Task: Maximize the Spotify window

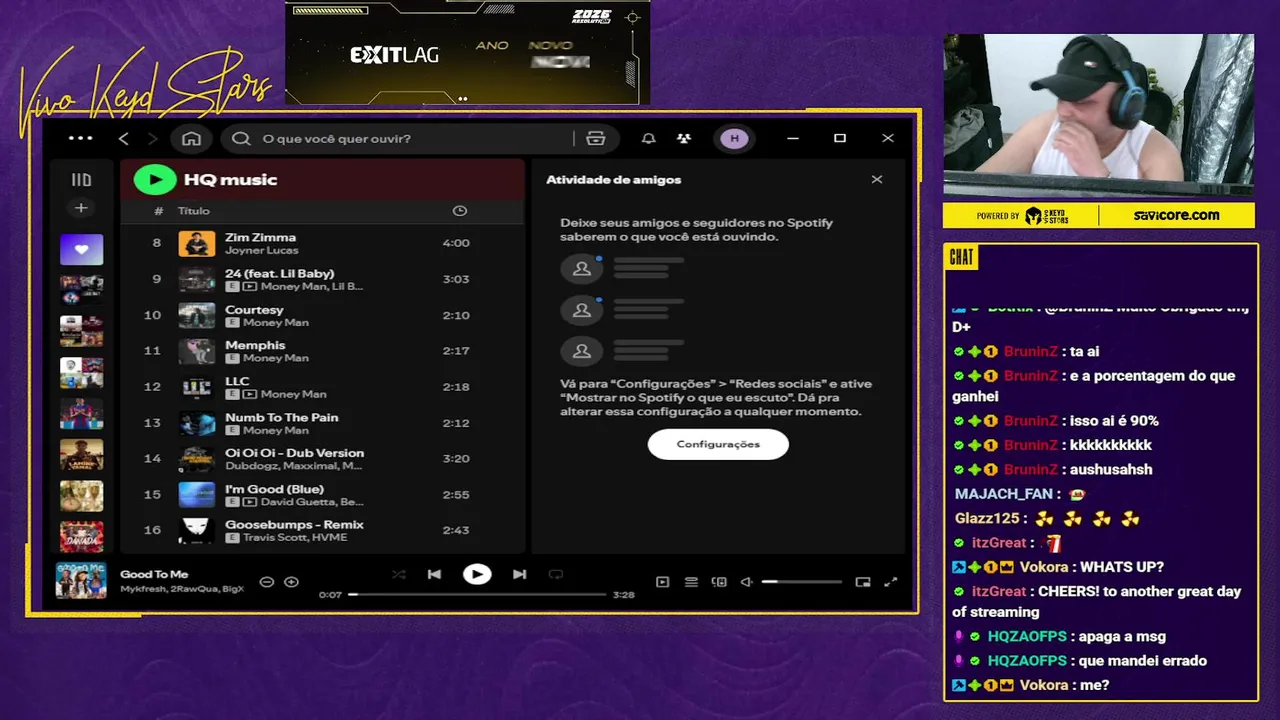Action: [840, 138]
